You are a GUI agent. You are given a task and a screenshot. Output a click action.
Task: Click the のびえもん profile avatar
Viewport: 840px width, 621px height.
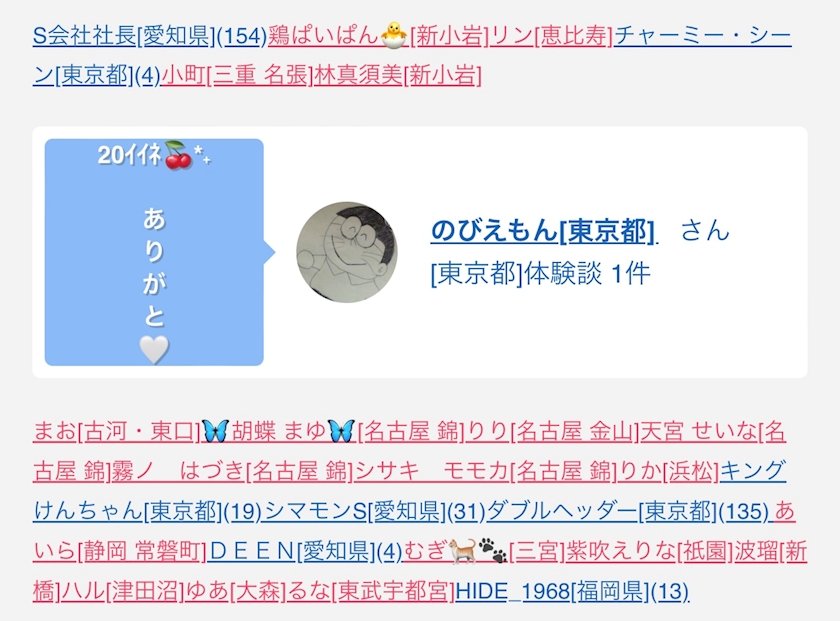click(x=347, y=252)
